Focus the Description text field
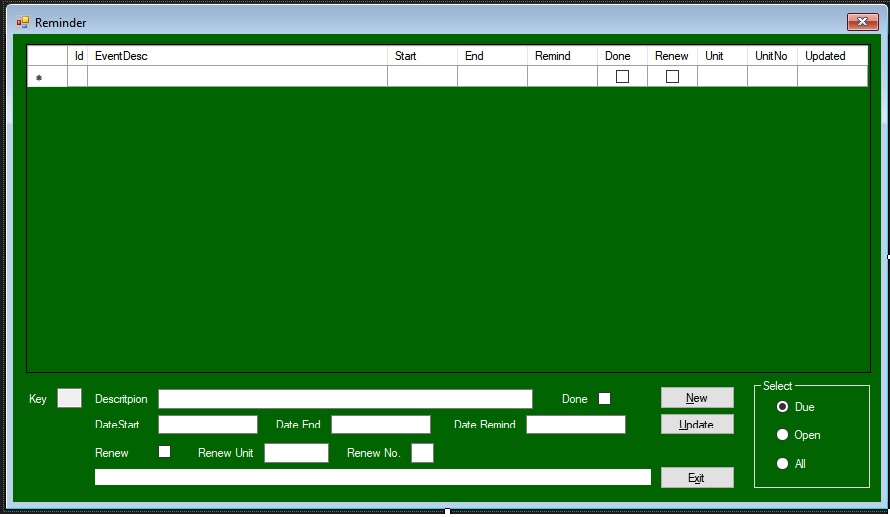 coord(345,399)
